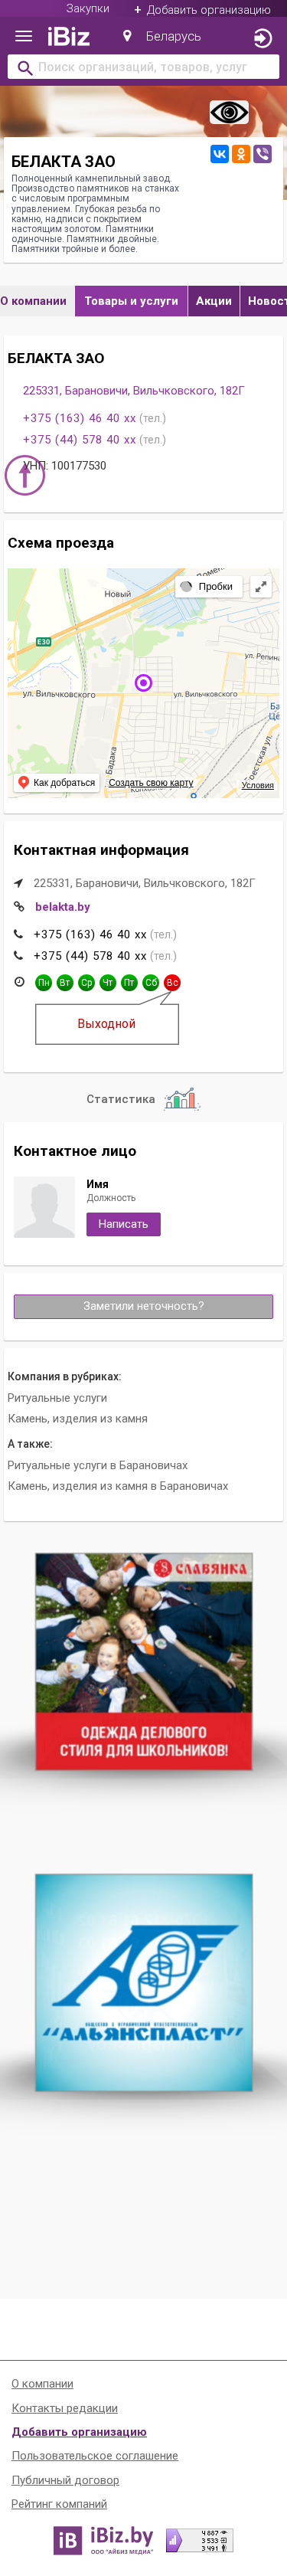Image resolution: width=287 pixels, height=2576 pixels.
Task: Click the Заметили неточность? button
Action: 143,1306
